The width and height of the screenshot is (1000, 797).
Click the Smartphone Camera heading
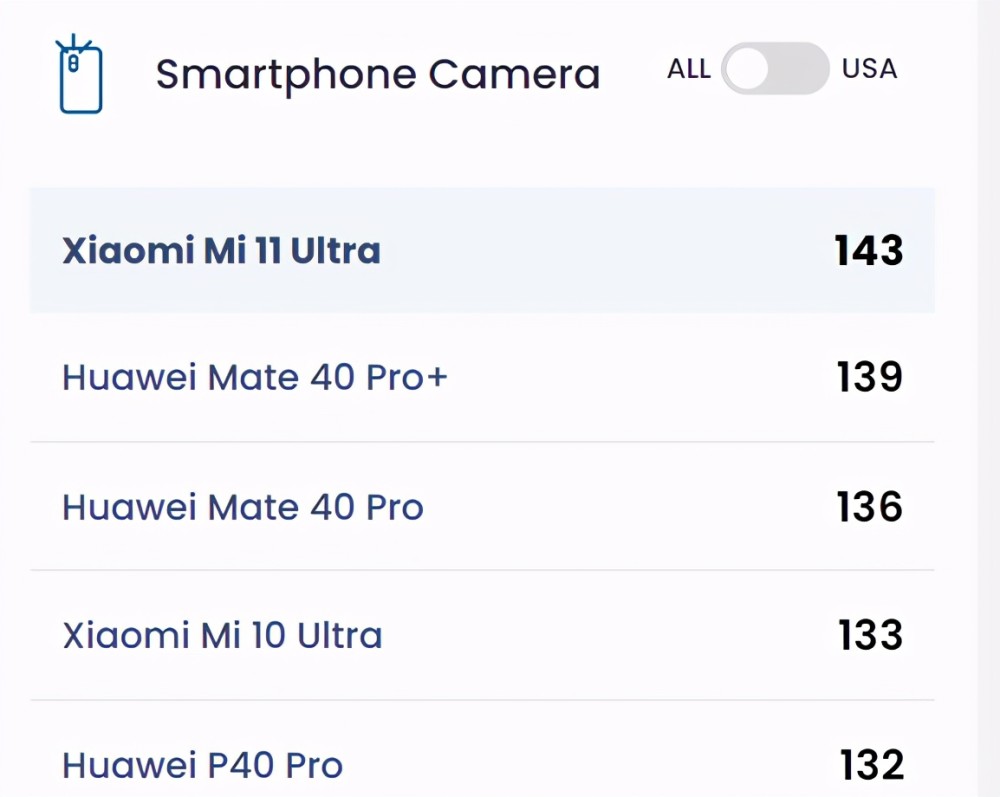[378, 75]
